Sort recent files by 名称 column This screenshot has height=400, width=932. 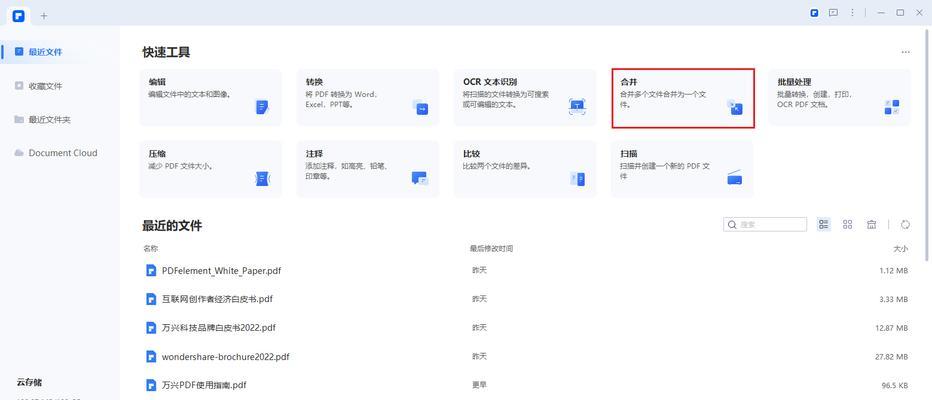click(150, 248)
